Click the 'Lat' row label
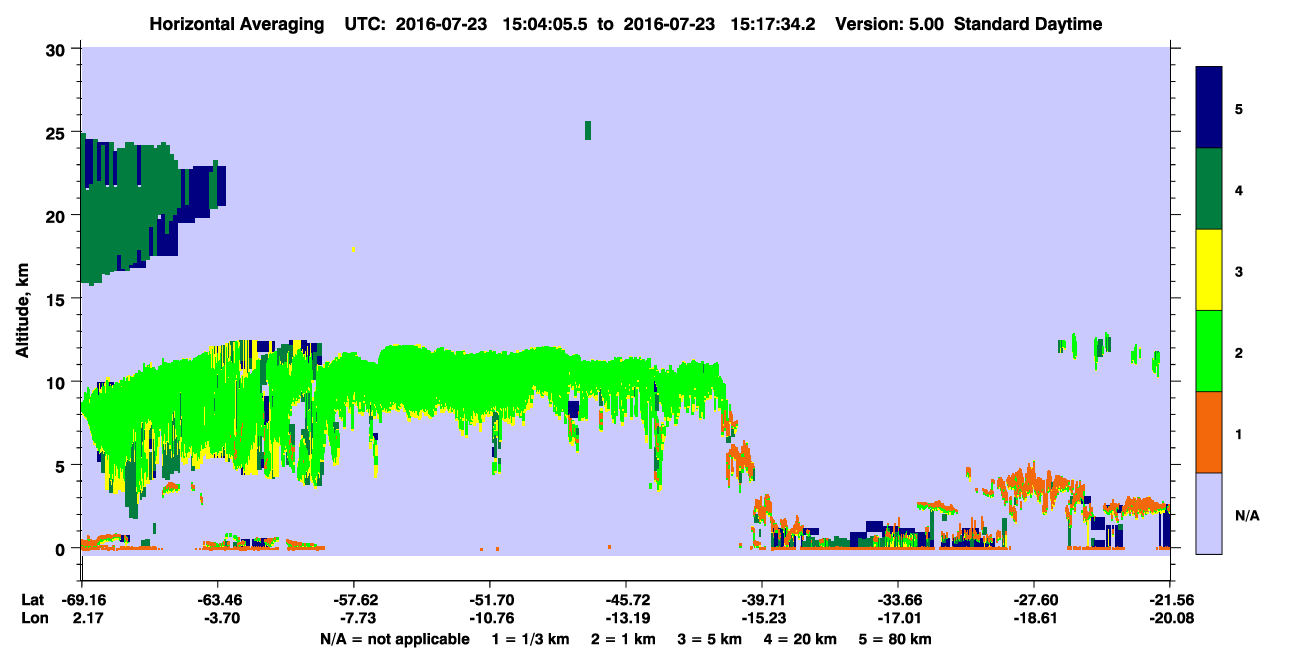 tap(32, 600)
